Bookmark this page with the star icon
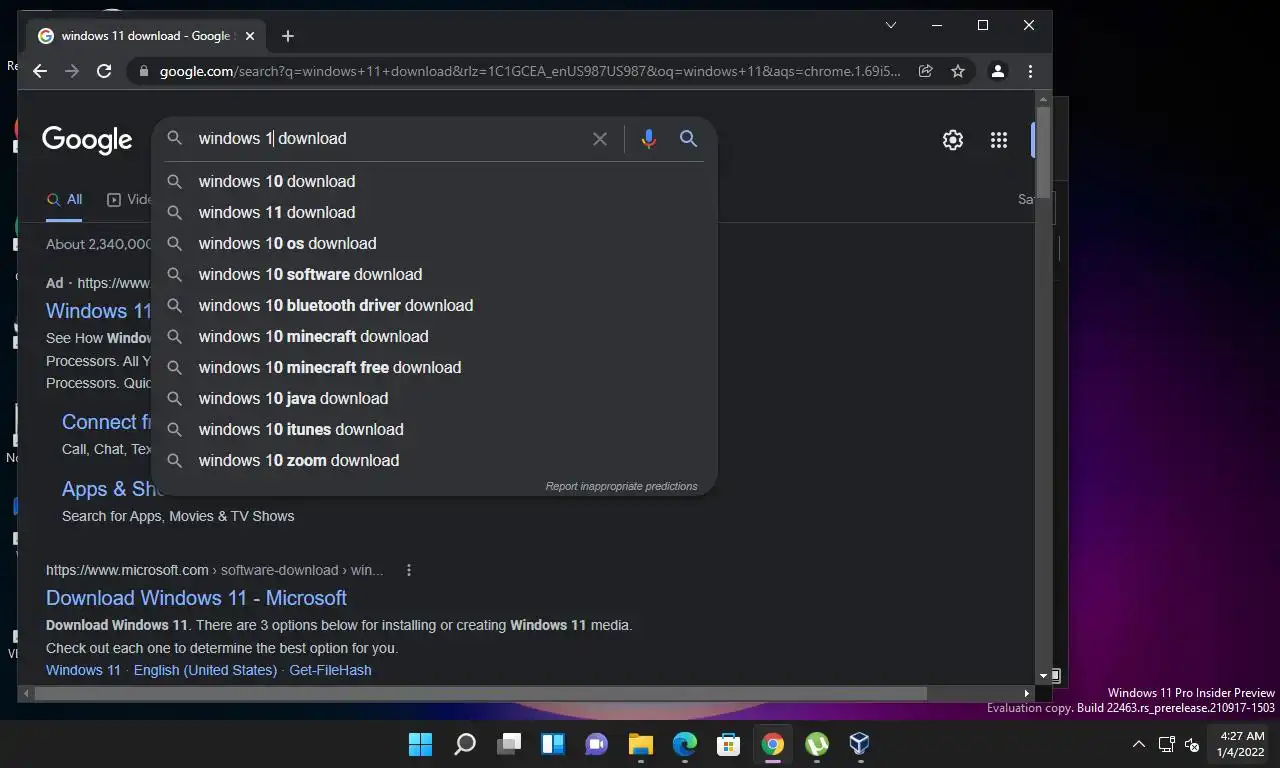This screenshot has width=1280, height=768. click(x=958, y=71)
